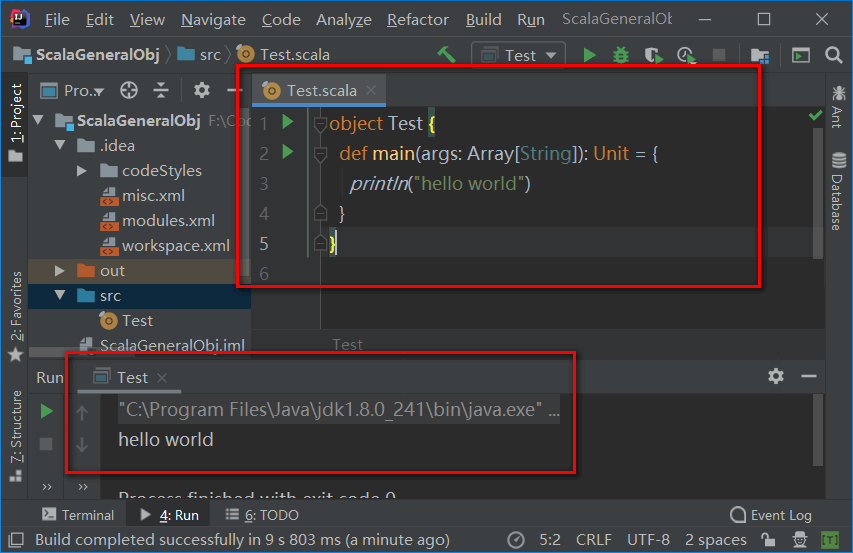Image resolution: width=853 pixels, height=553 pixels.
Task: Collapse the .idea folder
Action: [x=60, y=145]
